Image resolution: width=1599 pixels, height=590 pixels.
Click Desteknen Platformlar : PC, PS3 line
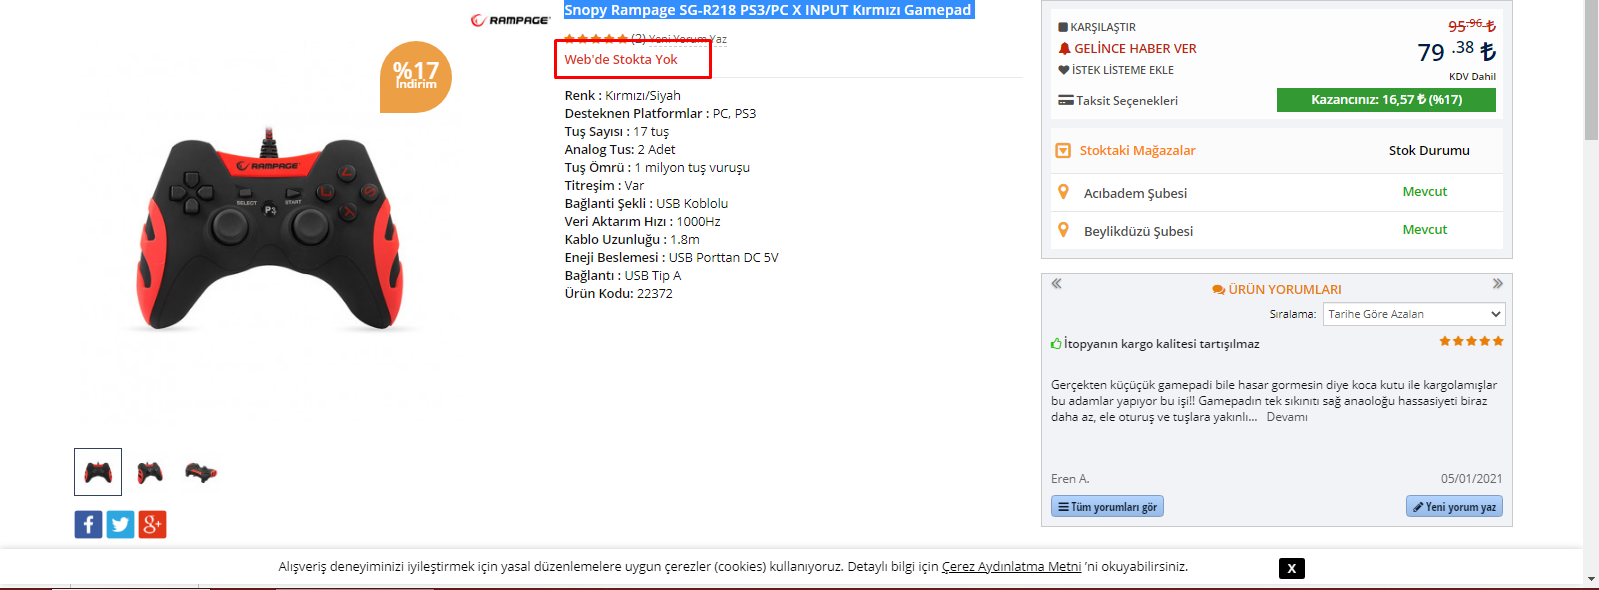click(x=660, y=113)
